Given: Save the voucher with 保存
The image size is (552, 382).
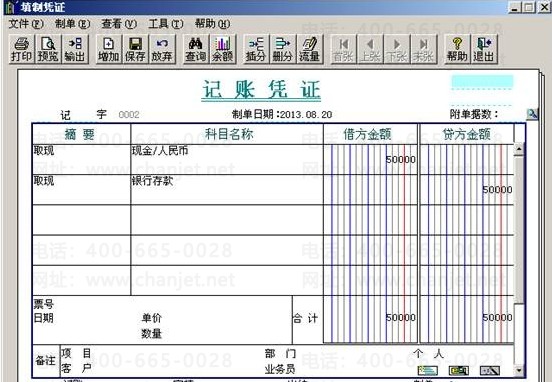Looking at the screenshot, I should pos(135,49).
